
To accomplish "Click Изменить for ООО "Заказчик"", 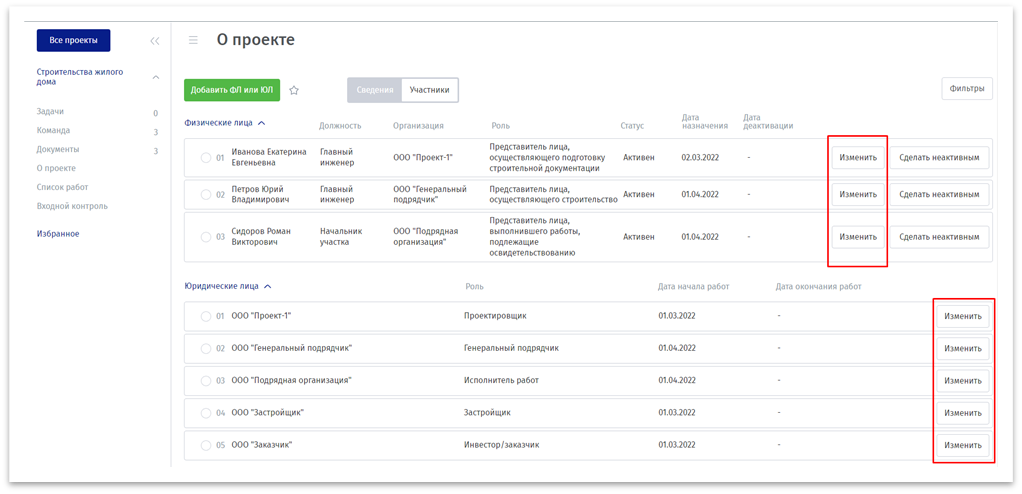I will point(963,445).
